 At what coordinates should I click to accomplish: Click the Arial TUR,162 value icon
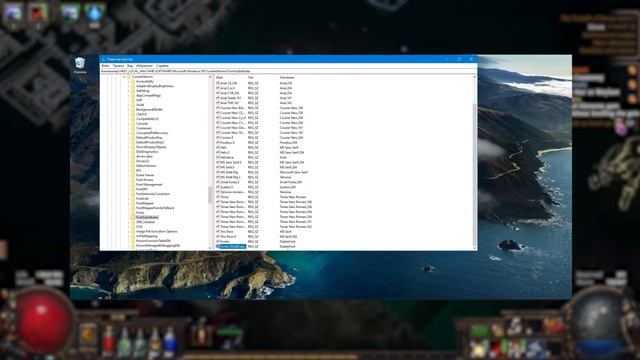click(x=218, y=103)
